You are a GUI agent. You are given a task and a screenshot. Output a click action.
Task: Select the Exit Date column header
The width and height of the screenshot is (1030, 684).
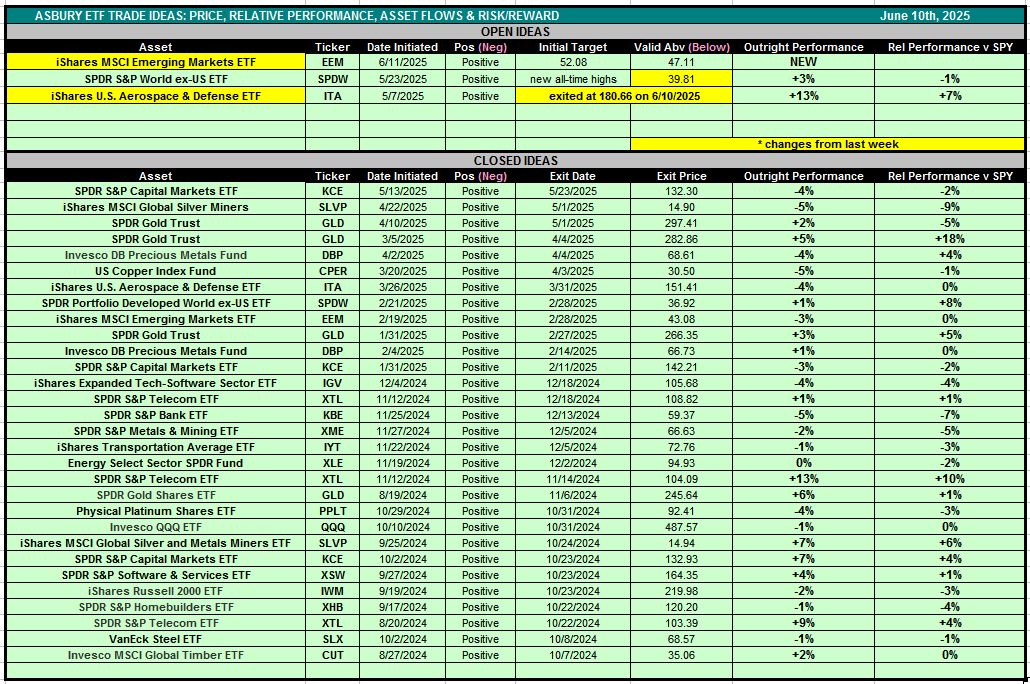click(x=573, y=176)
